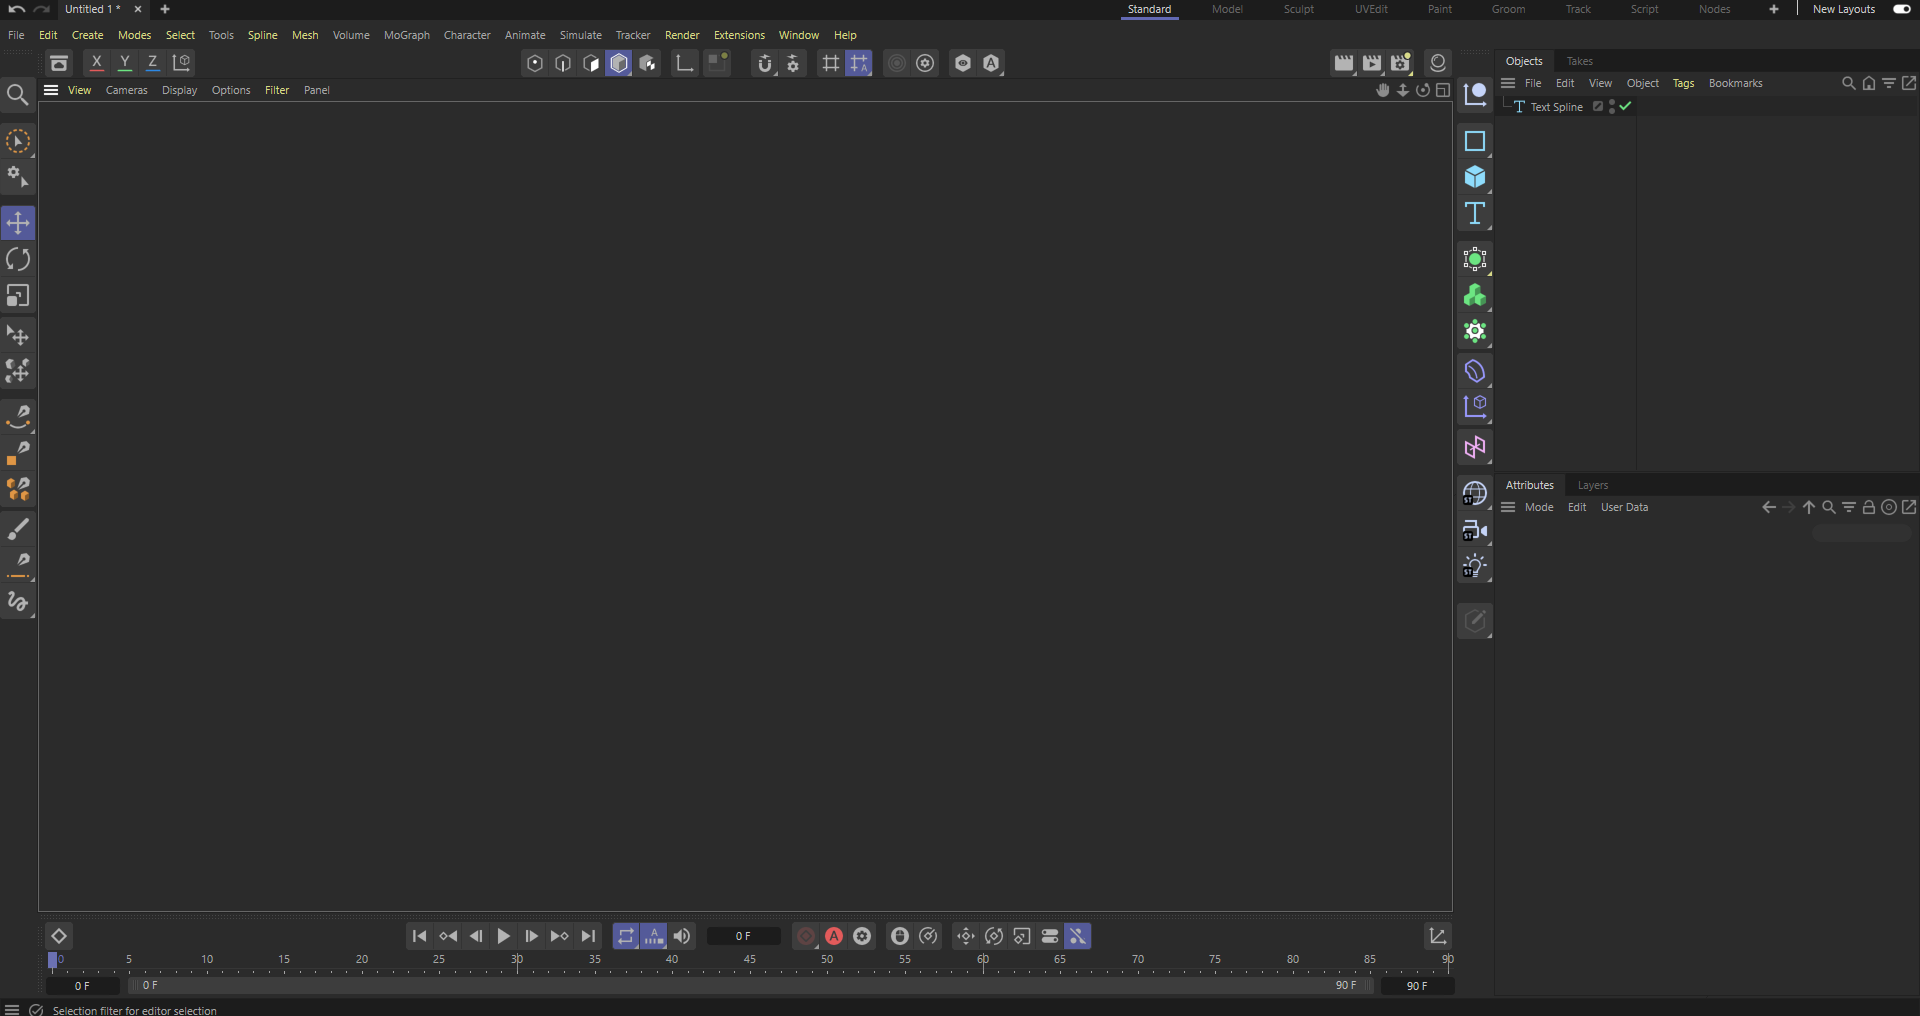Toggle Text Spline visibility dots
Viewport: 1920px width, 1016px height.
pyautogui.click(x=1612, y=106)
